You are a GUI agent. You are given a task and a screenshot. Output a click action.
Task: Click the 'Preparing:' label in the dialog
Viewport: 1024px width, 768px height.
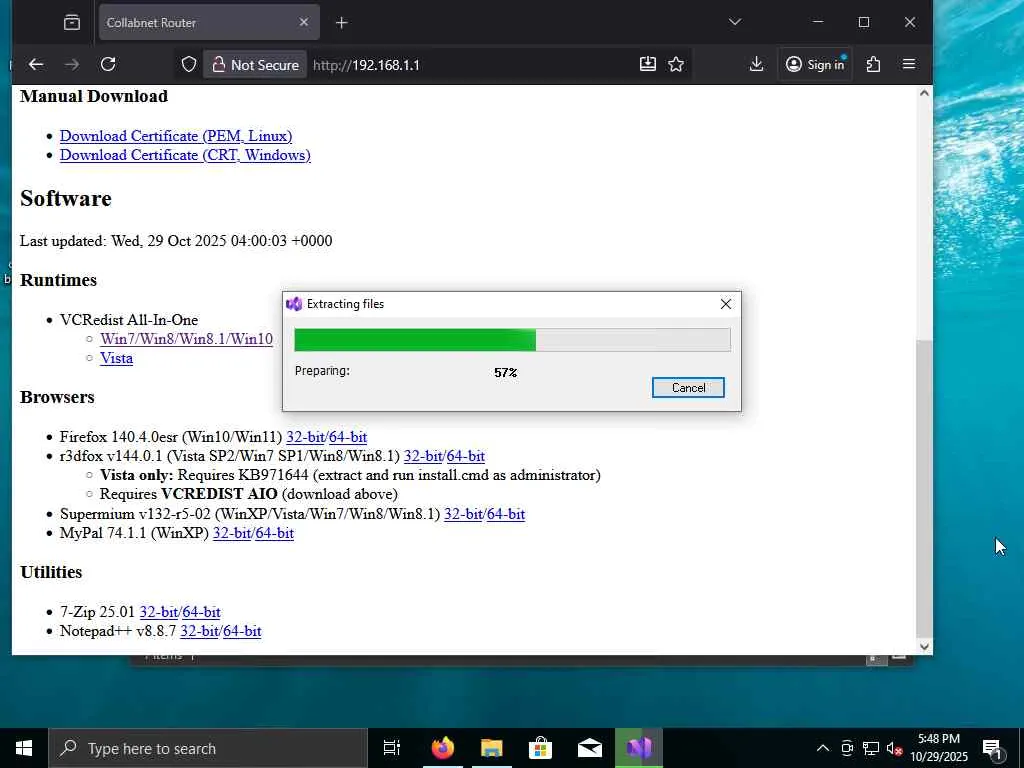click(x=322, y=371)
